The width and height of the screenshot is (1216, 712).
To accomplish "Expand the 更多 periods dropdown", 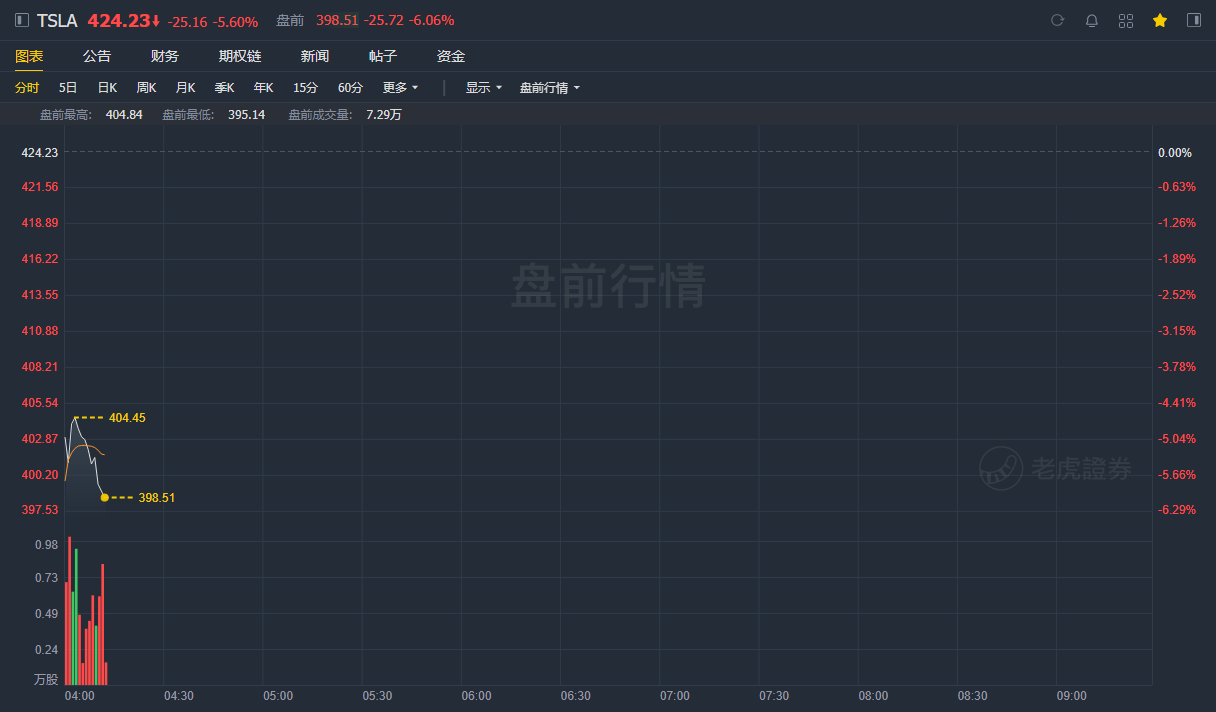I will [x=400, y=88].
